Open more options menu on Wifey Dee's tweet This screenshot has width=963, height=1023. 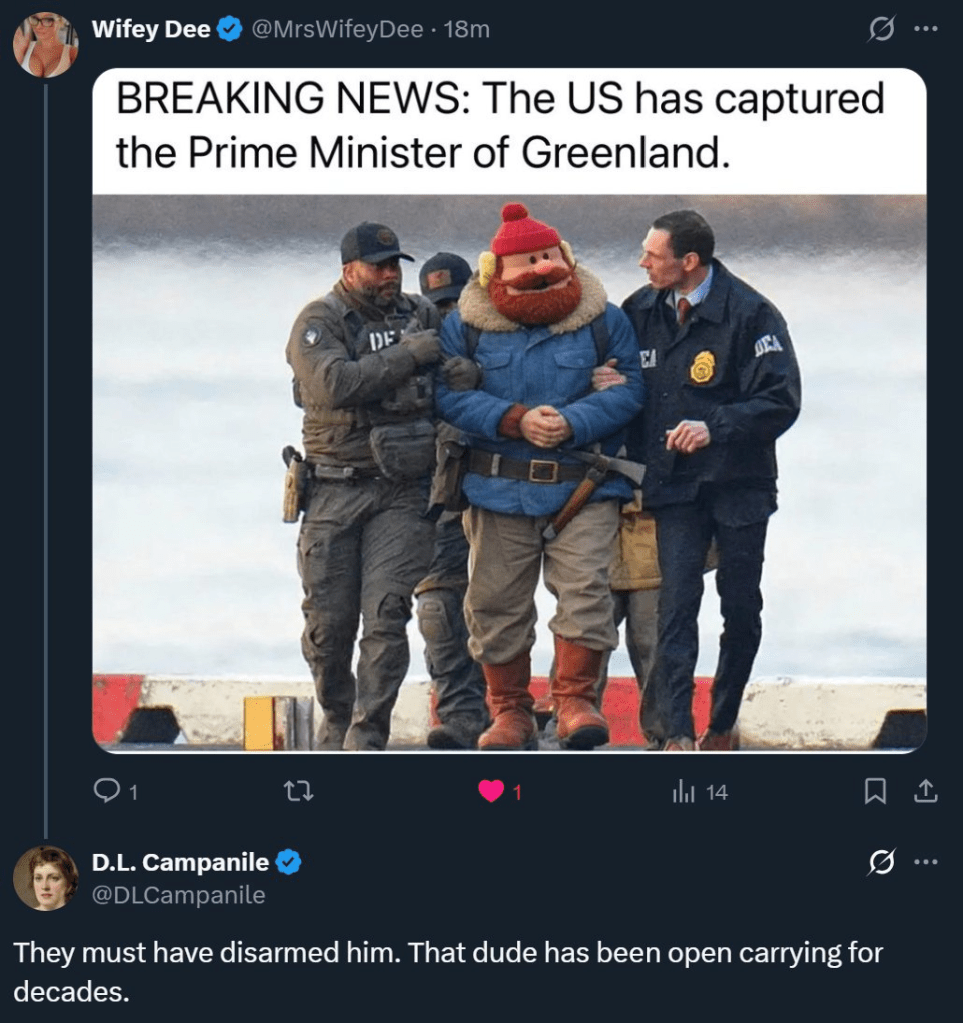(x=926, y=29)
